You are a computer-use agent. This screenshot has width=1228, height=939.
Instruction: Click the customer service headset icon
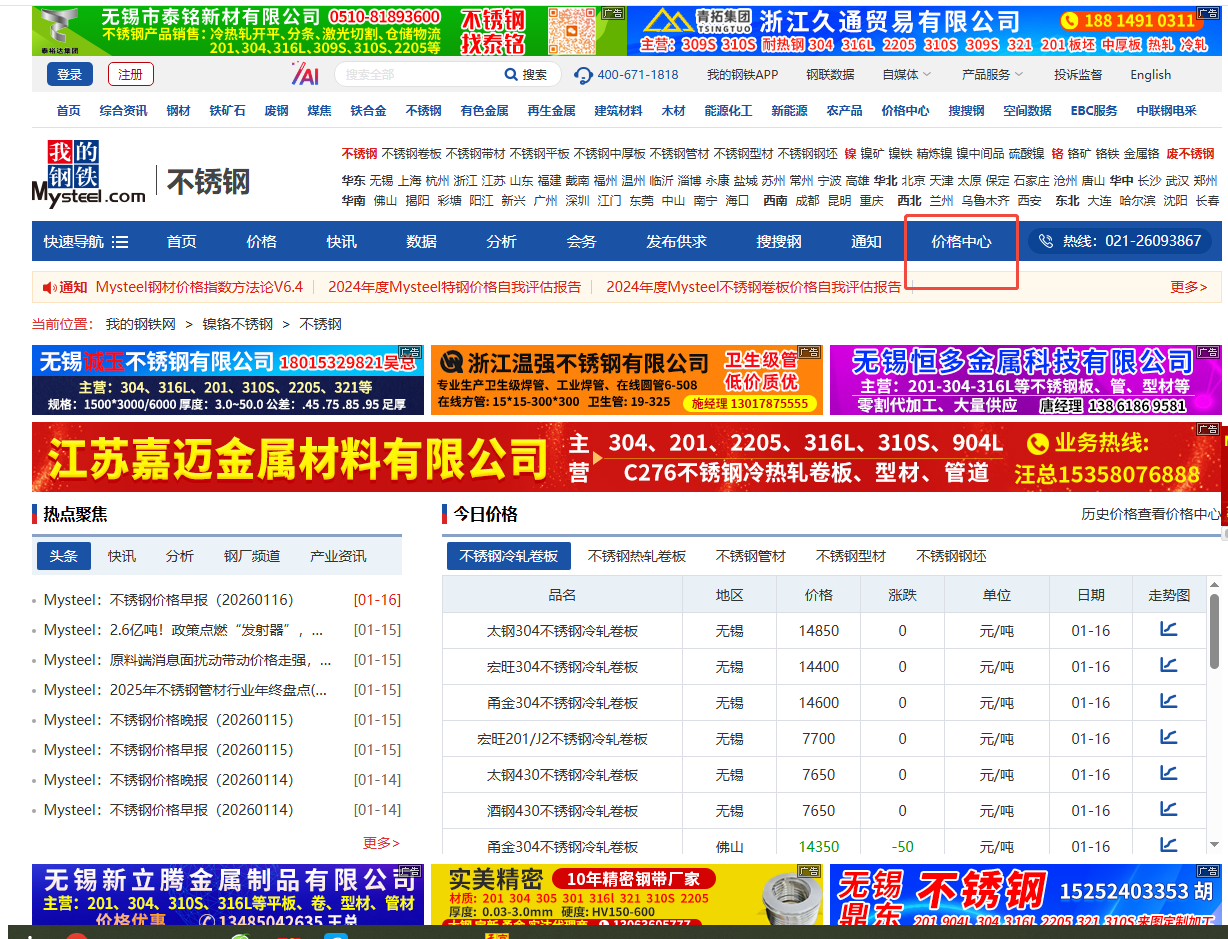[x=583, y=75]
